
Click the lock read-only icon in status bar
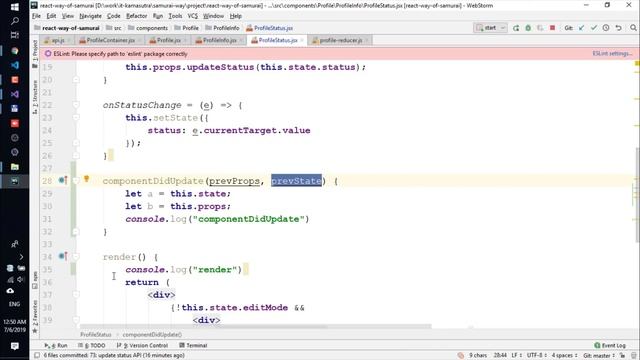pyautogui.click(x=622, y=356)
